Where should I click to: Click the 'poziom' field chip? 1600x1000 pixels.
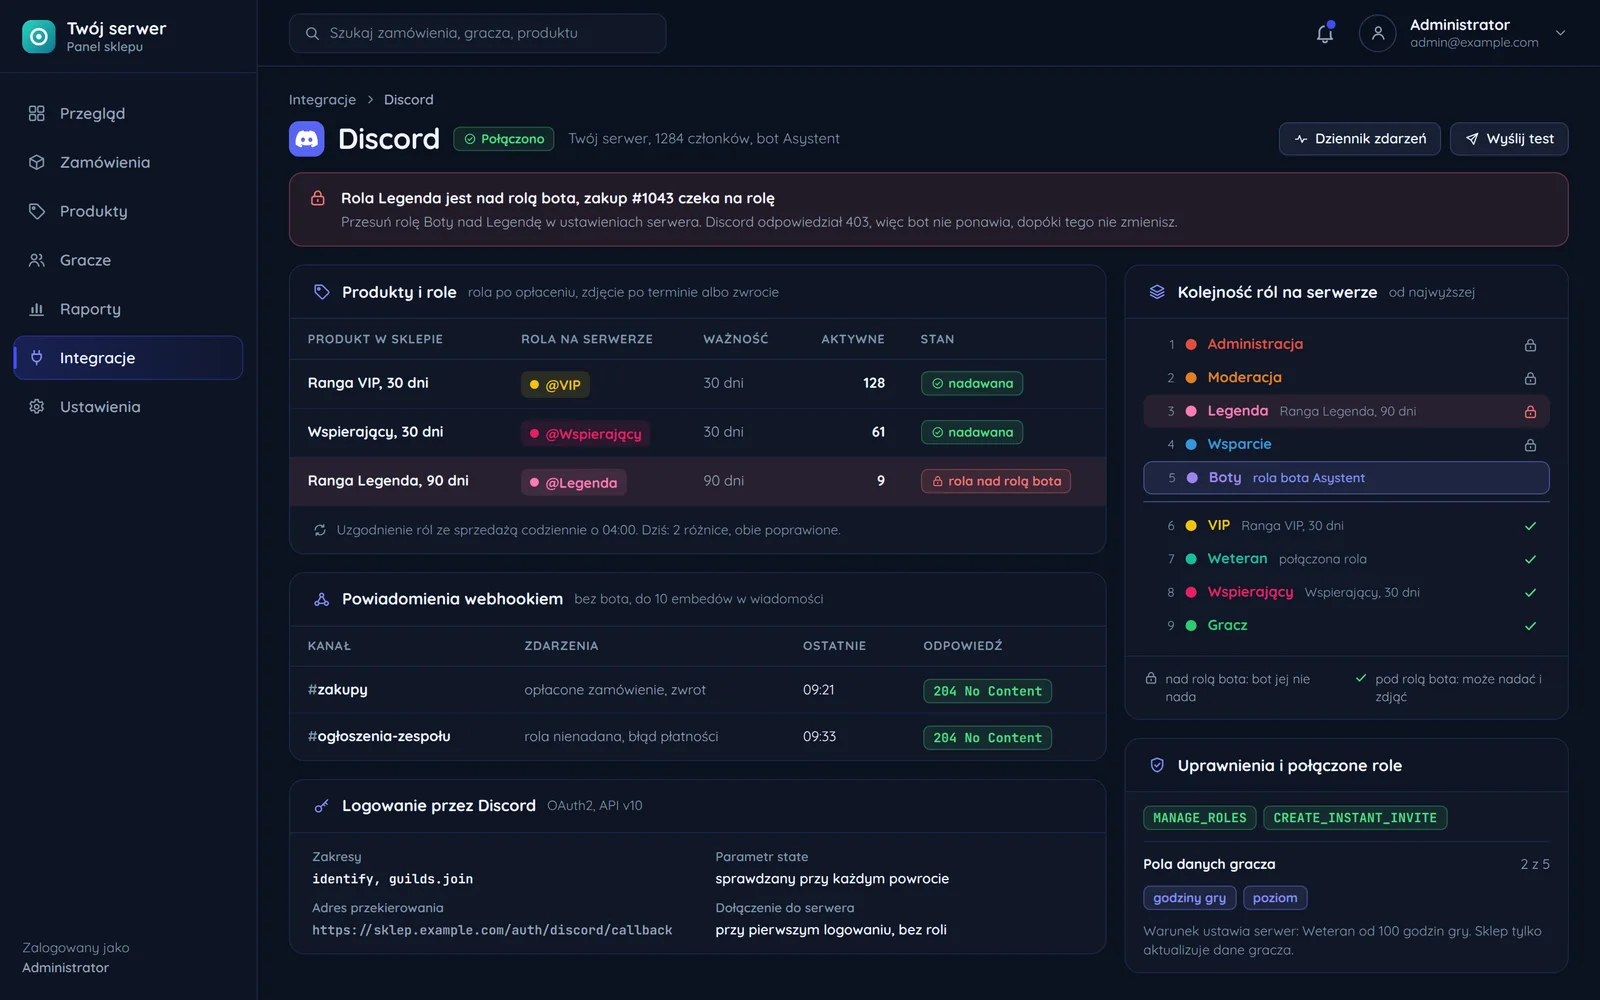(1275, 898)
